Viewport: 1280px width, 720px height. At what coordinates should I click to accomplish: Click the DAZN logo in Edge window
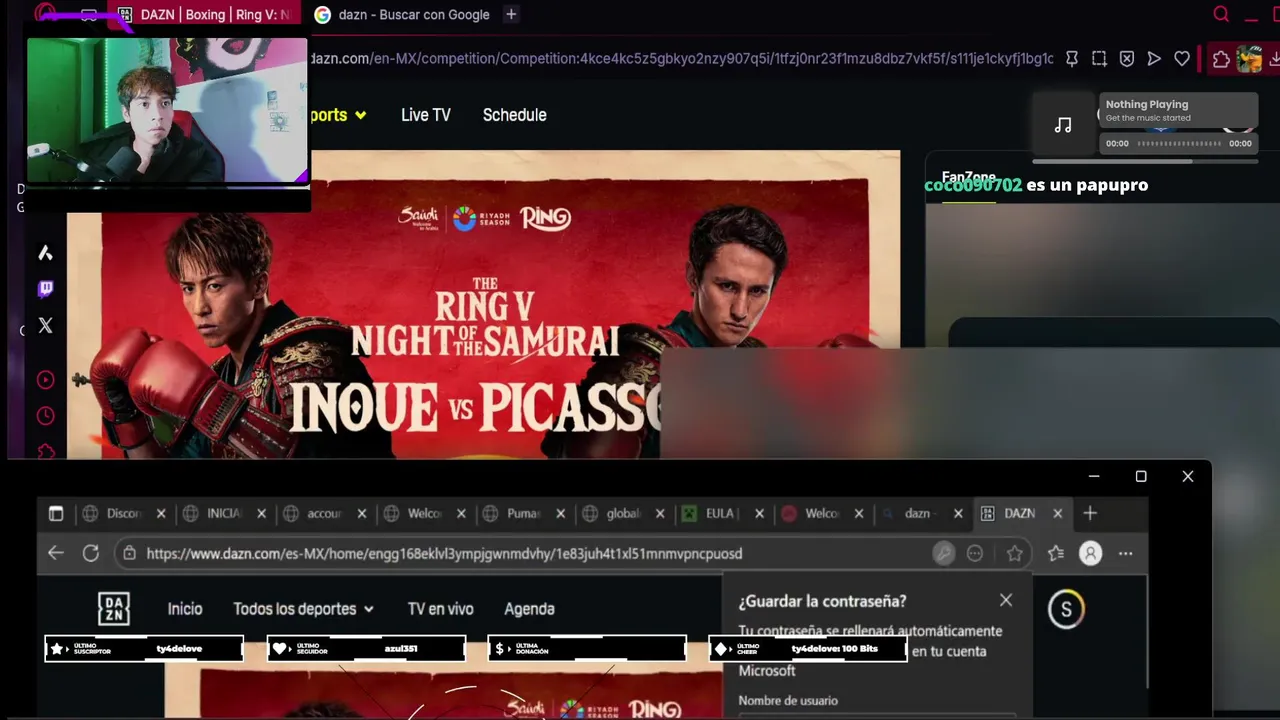(114, 609)
